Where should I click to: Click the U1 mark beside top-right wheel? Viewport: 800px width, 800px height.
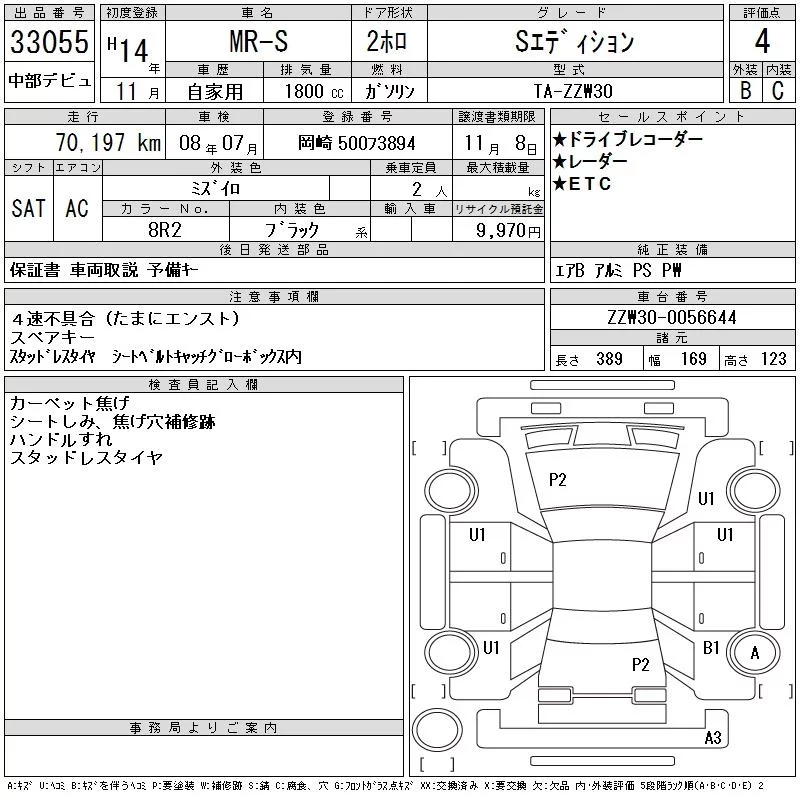click(x=706, y=498)
